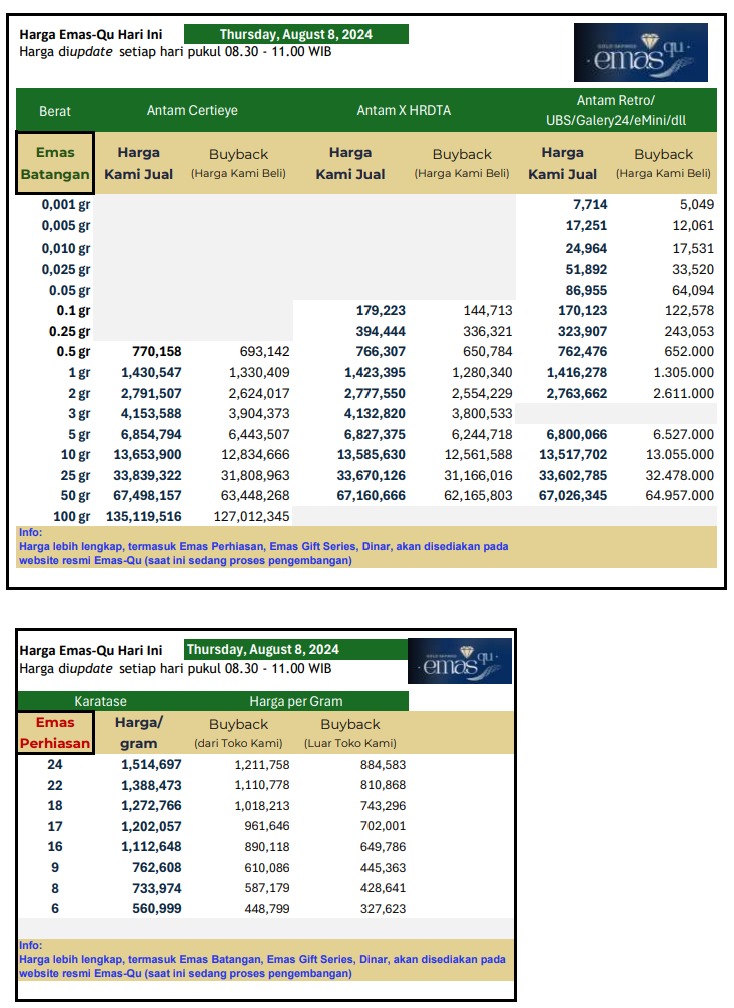The image size is (734, 1008).
Task: Select price 7,714
Action: [590, 204]
